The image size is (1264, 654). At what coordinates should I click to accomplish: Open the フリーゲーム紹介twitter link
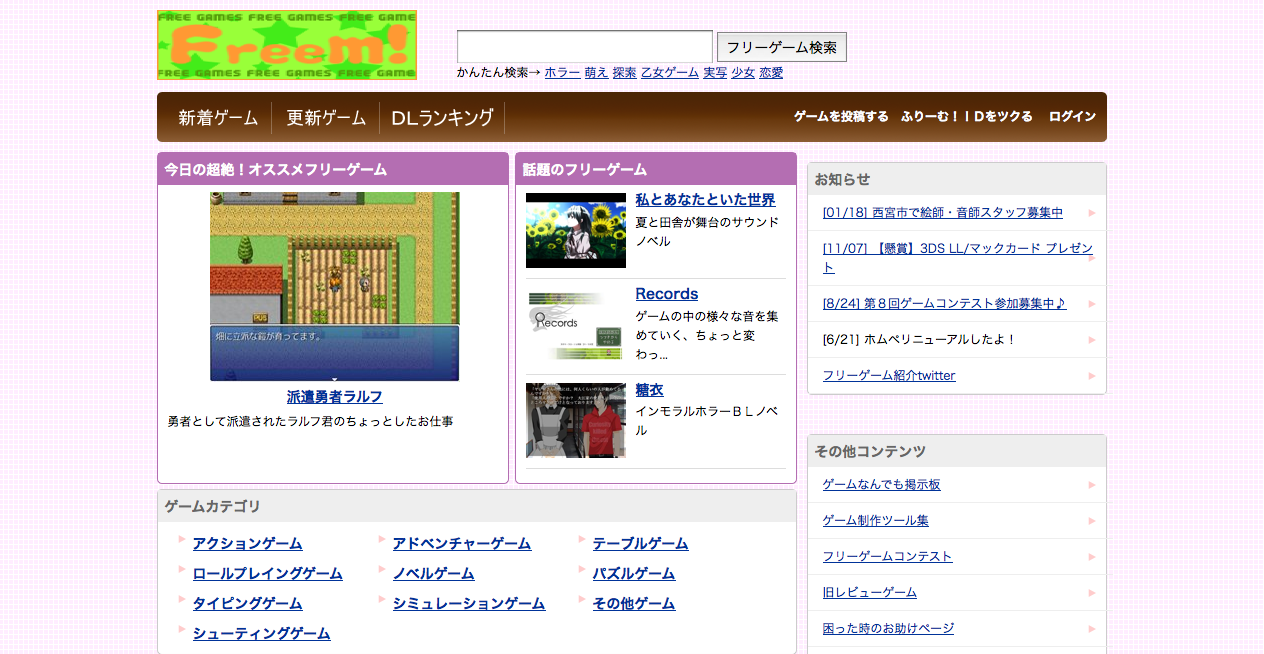pyautogui.click(x=889, y=376)
